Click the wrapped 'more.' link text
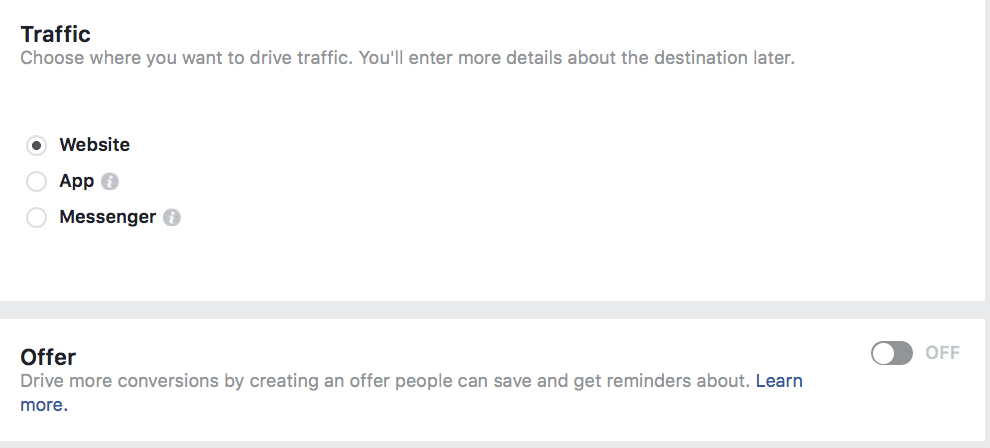The height and width of the screenshot is (448, 990). pyautogui.click(x=44, y=405)
